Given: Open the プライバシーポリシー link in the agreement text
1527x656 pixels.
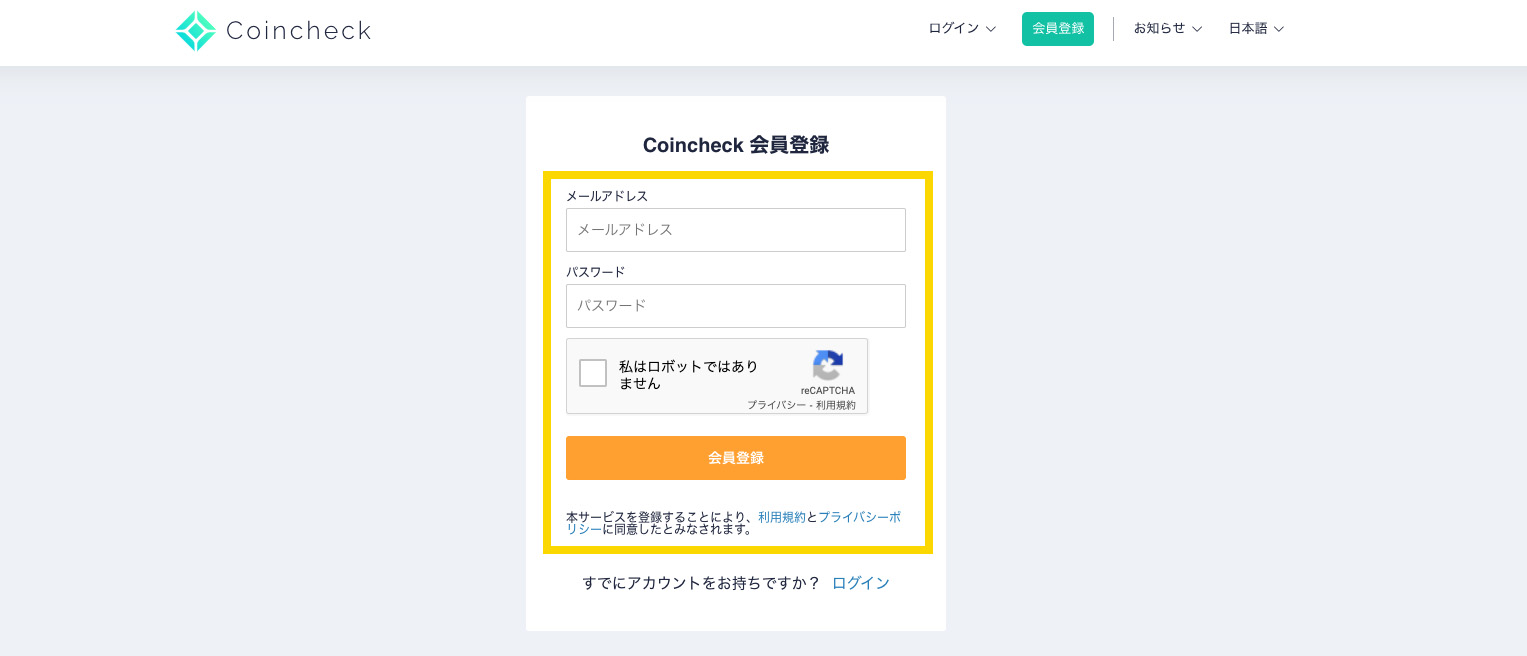Looking at the screenshot, I should pyautogui.click(x=734, y=523).
